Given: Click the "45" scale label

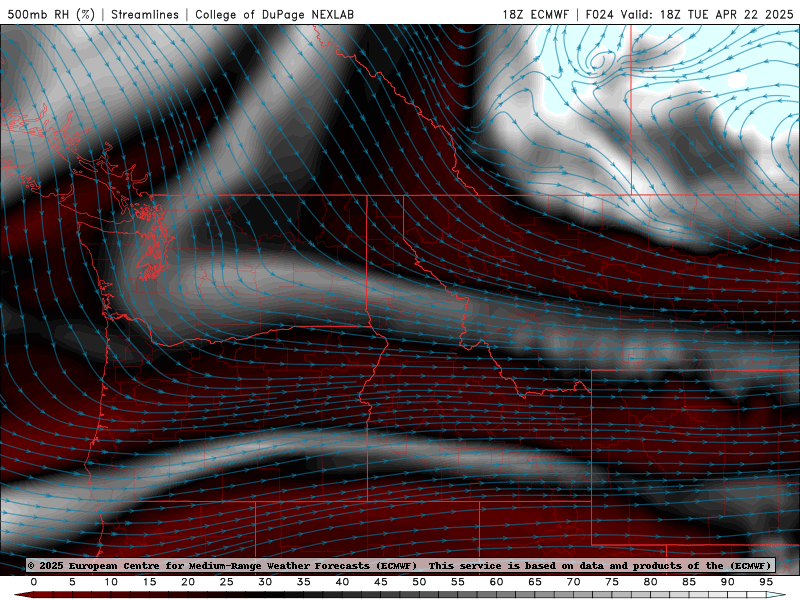Looking at the screenshot, I should pyautogui.click(x=381, y=582).
